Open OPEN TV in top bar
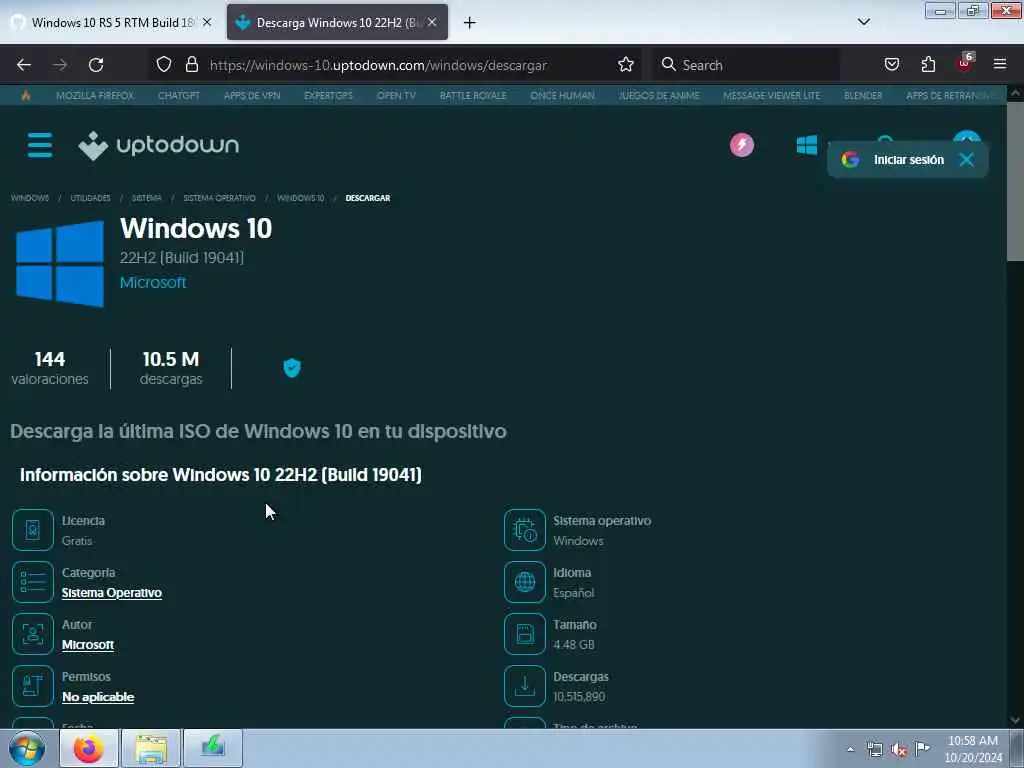1024x768 pixels. tap(396, 95)
